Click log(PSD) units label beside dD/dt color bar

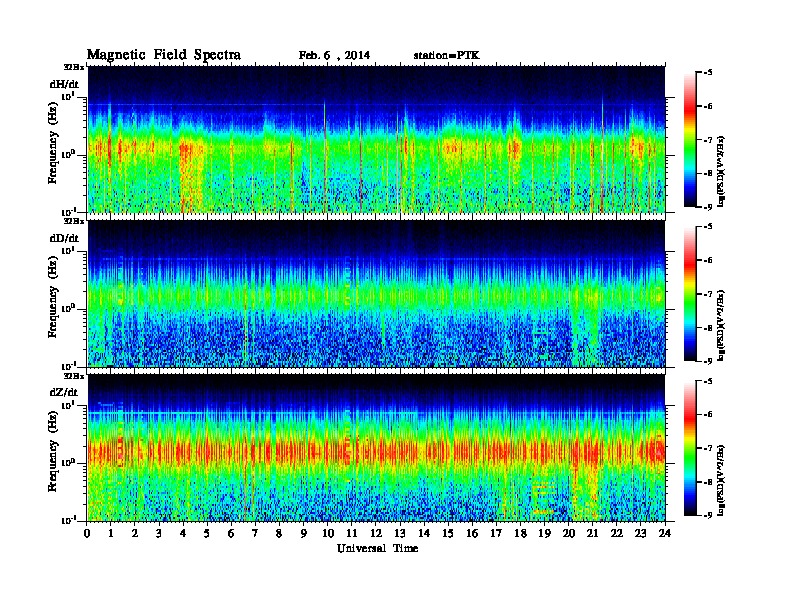tap(722, 325)
